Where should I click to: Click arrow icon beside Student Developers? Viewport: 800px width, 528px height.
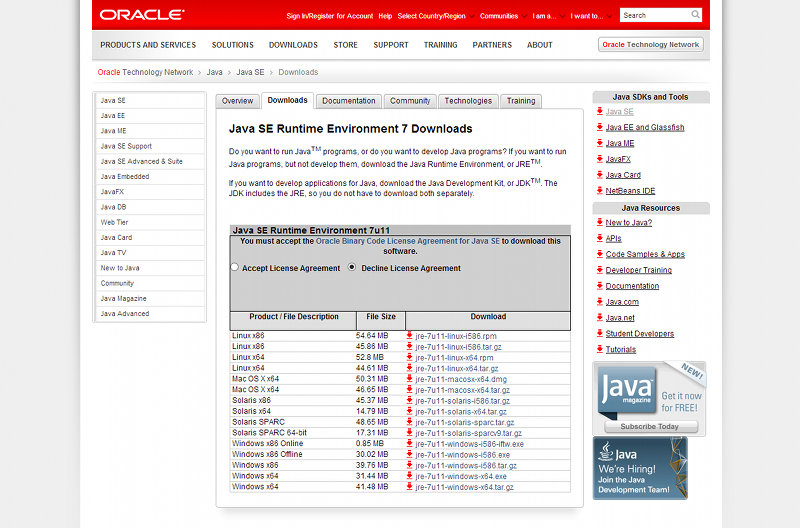599,333
